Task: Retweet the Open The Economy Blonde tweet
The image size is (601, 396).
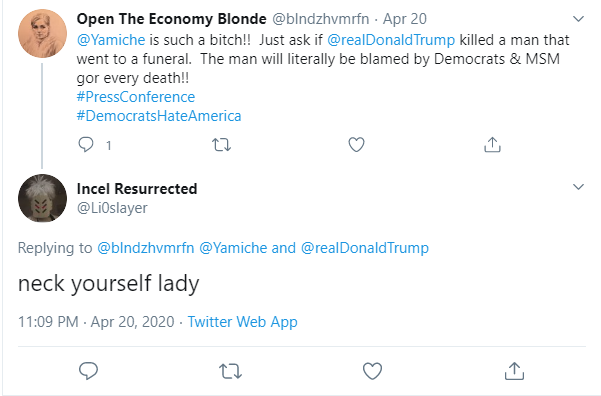Action: tap(222, 145)
